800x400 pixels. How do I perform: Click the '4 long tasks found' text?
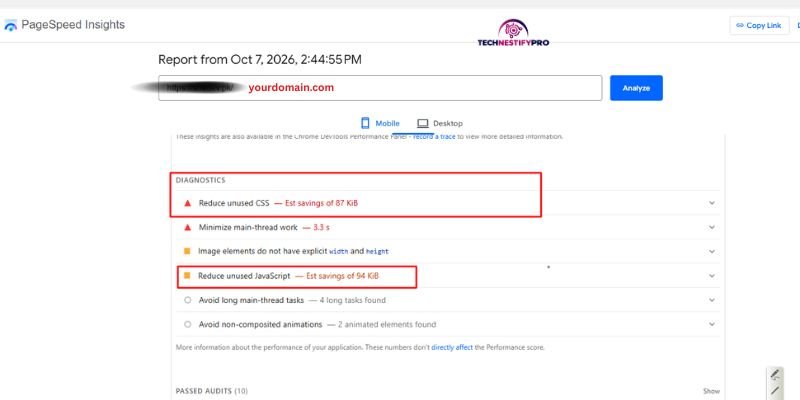(353, 300)
